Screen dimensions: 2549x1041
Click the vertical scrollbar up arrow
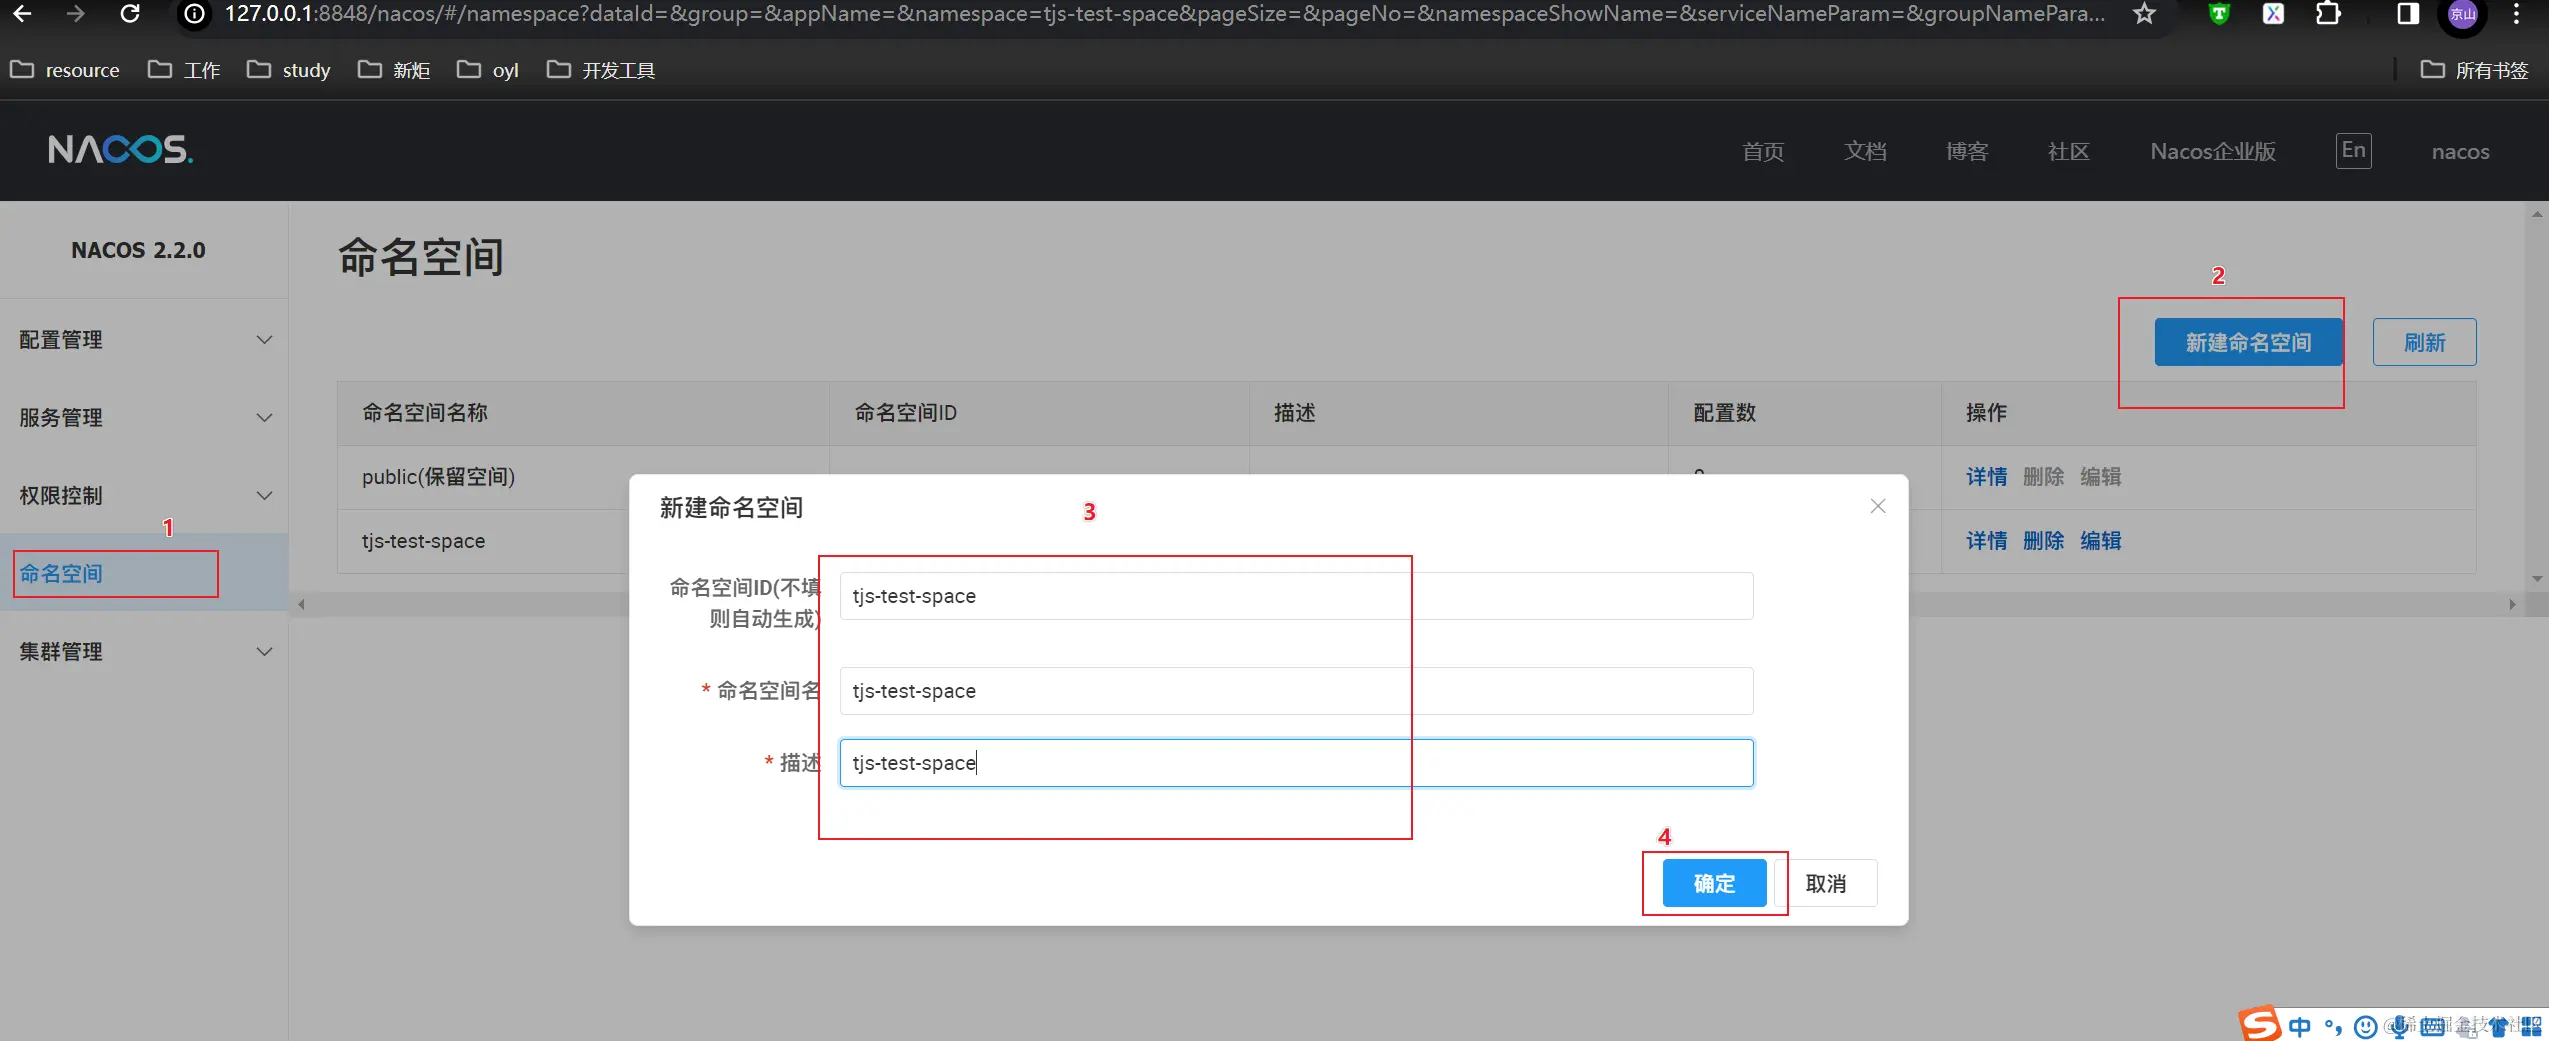pos(2537,214)
